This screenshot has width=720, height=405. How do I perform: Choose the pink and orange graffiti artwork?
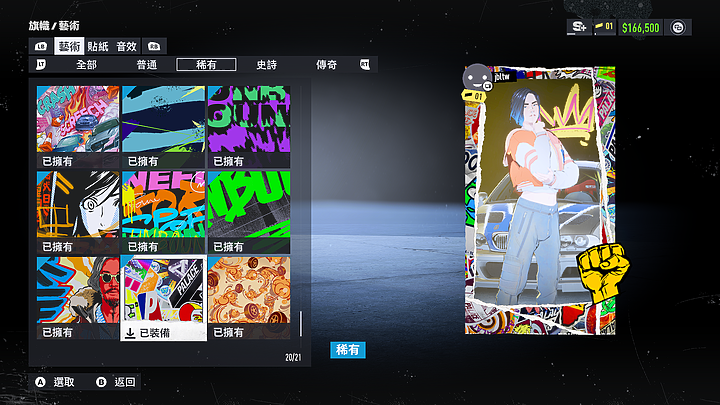(x=163, y=212)
